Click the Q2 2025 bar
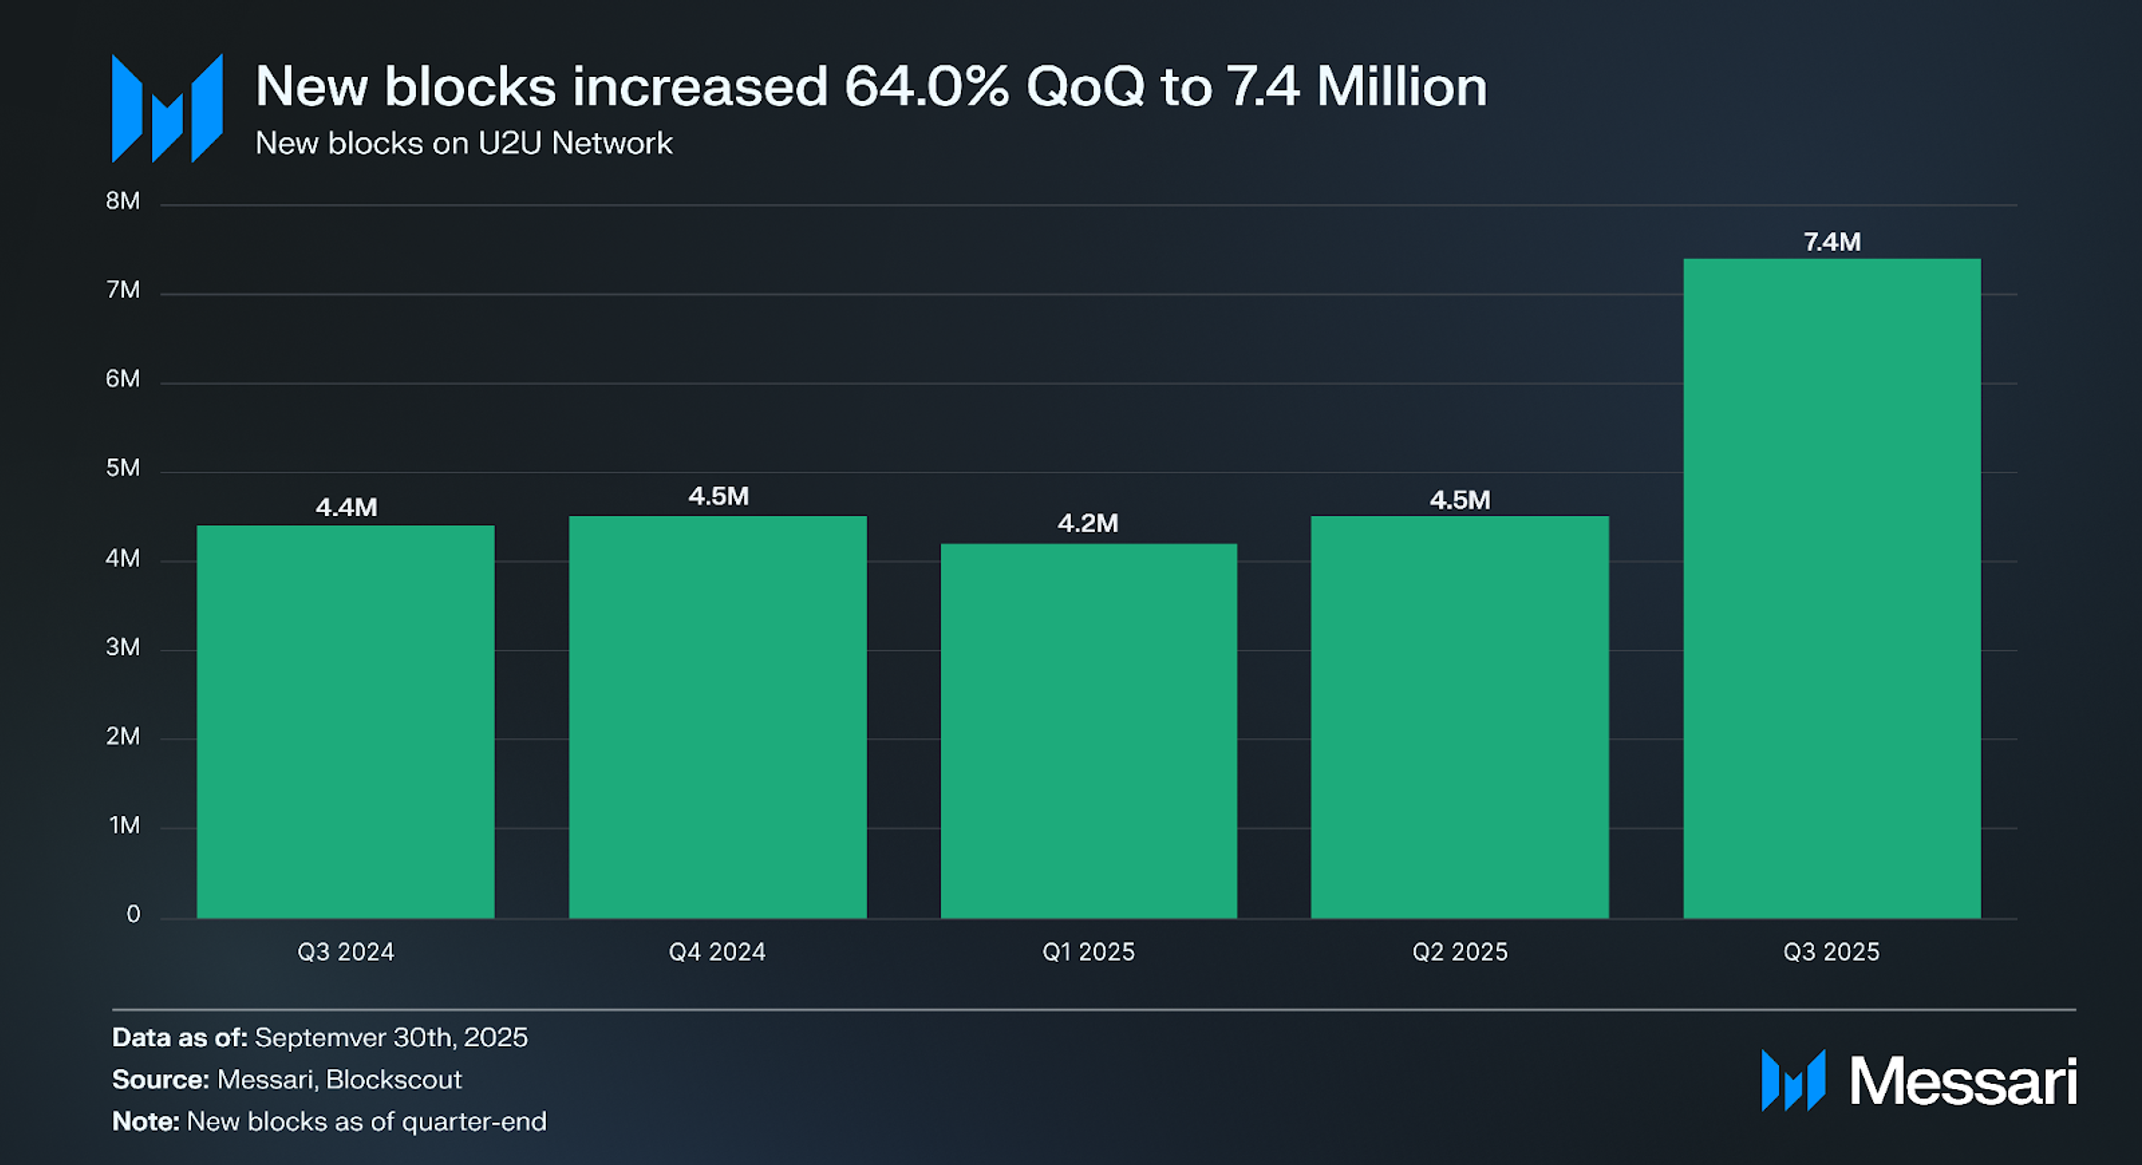Viewport: 2142px width, 1165px height. click(x=1459, y=716)
